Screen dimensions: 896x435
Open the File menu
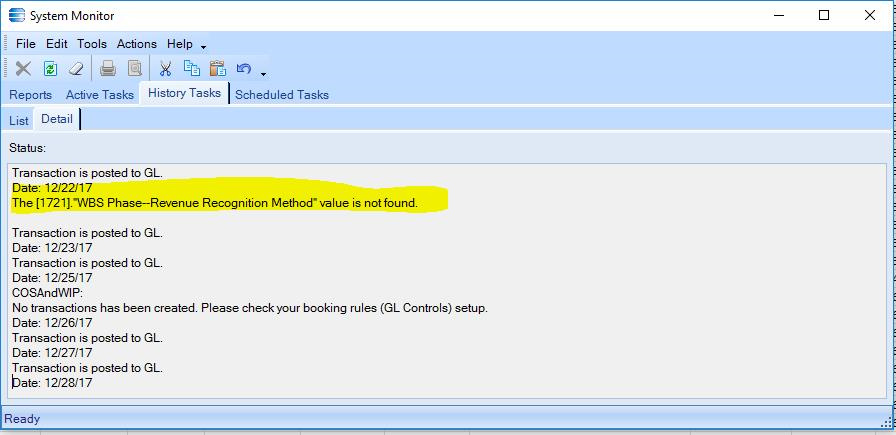[x=26, y=43]
